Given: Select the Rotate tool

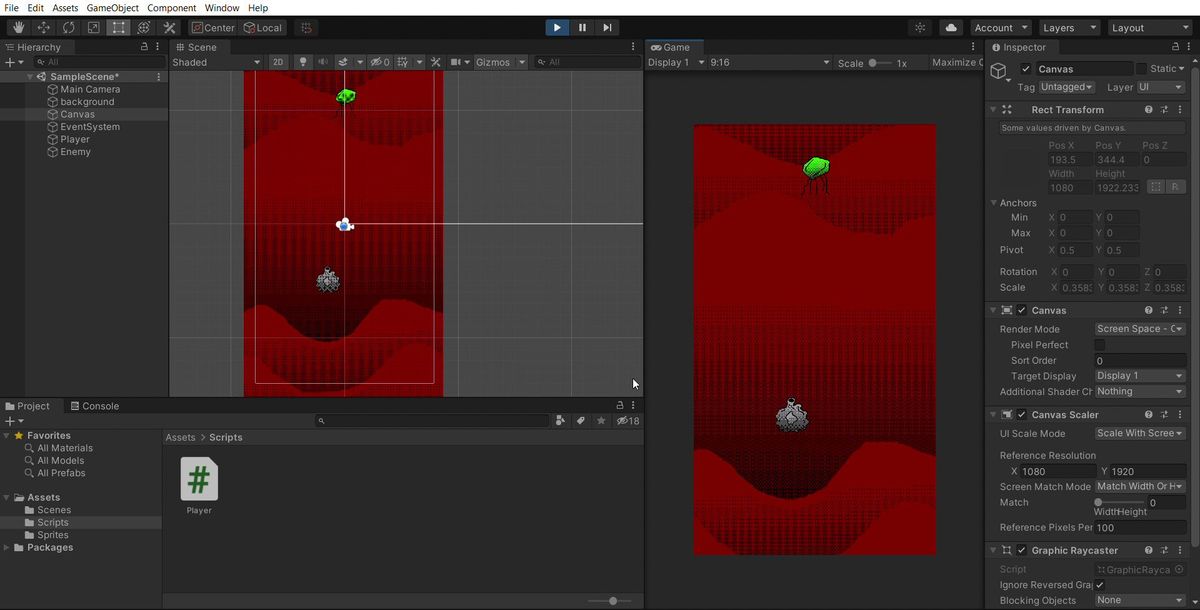Looking at the screenshot, I should click(x=67, y=27).
